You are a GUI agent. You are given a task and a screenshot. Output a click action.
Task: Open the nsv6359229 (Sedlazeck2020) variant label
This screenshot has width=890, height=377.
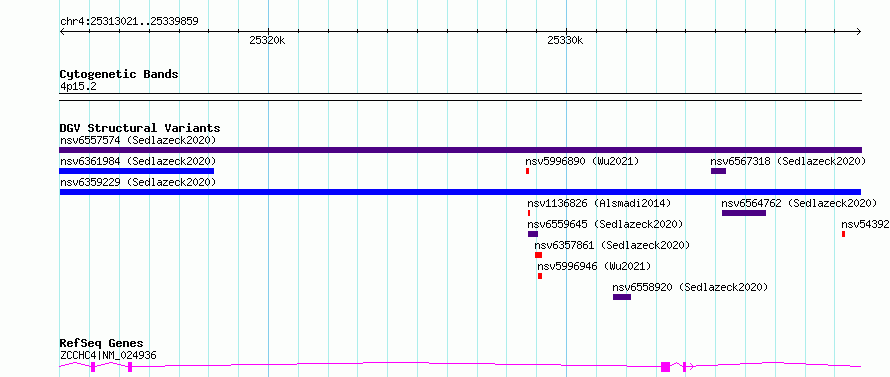[x=138, y=182]
